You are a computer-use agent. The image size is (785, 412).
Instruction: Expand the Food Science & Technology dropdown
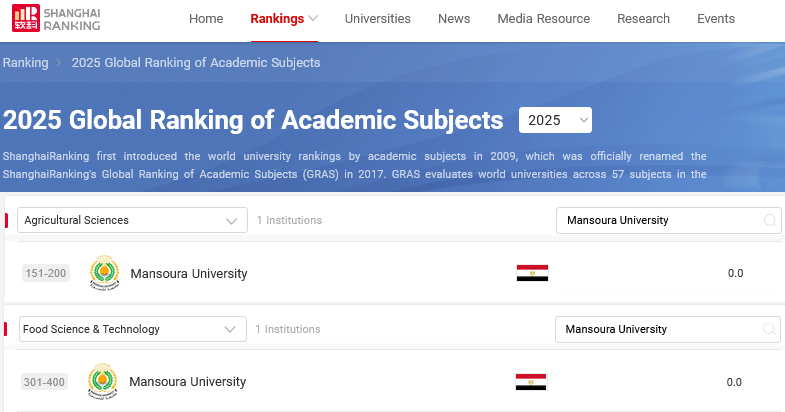[x=132, y=329]
